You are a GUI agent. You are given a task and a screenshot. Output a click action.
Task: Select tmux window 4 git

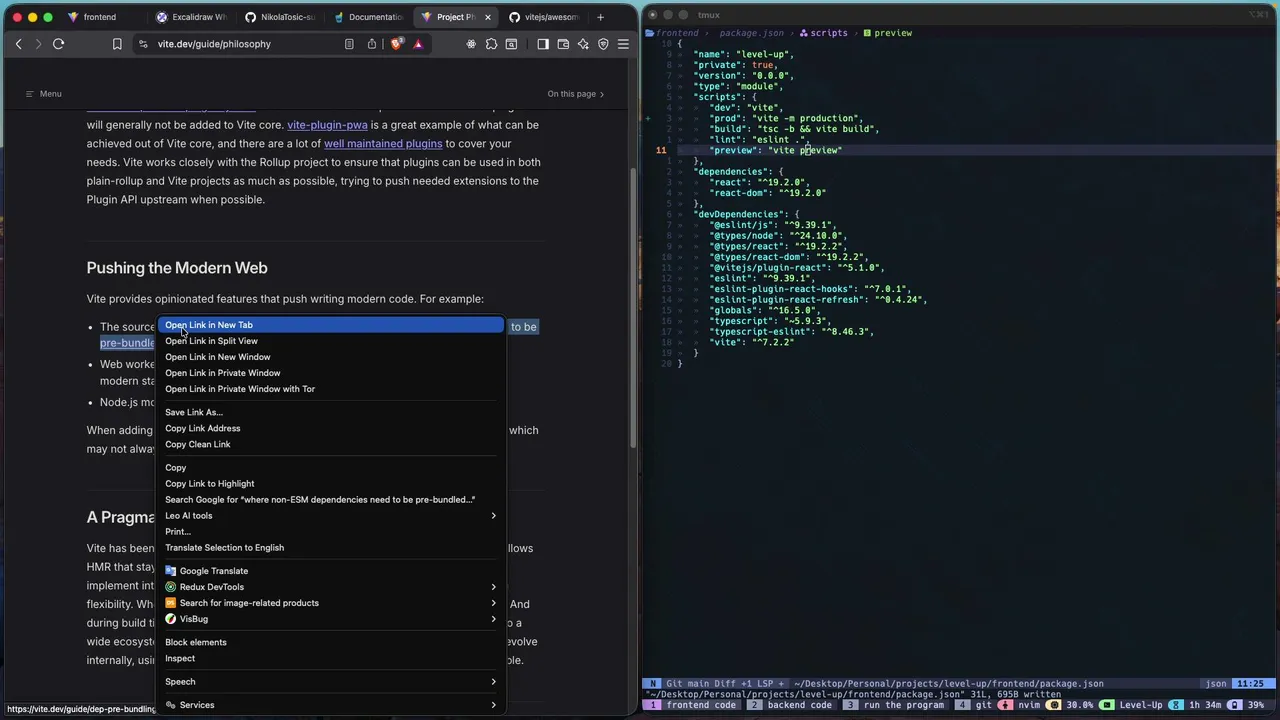973,705
